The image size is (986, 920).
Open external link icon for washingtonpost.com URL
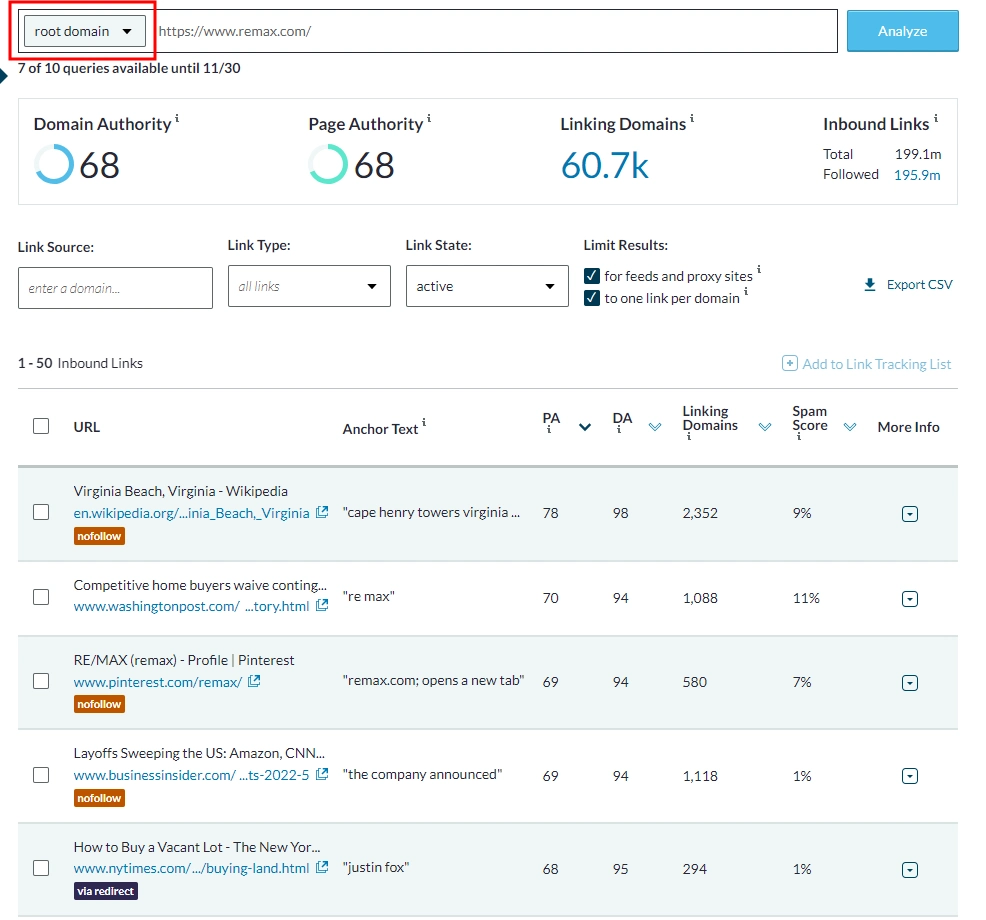322,605
